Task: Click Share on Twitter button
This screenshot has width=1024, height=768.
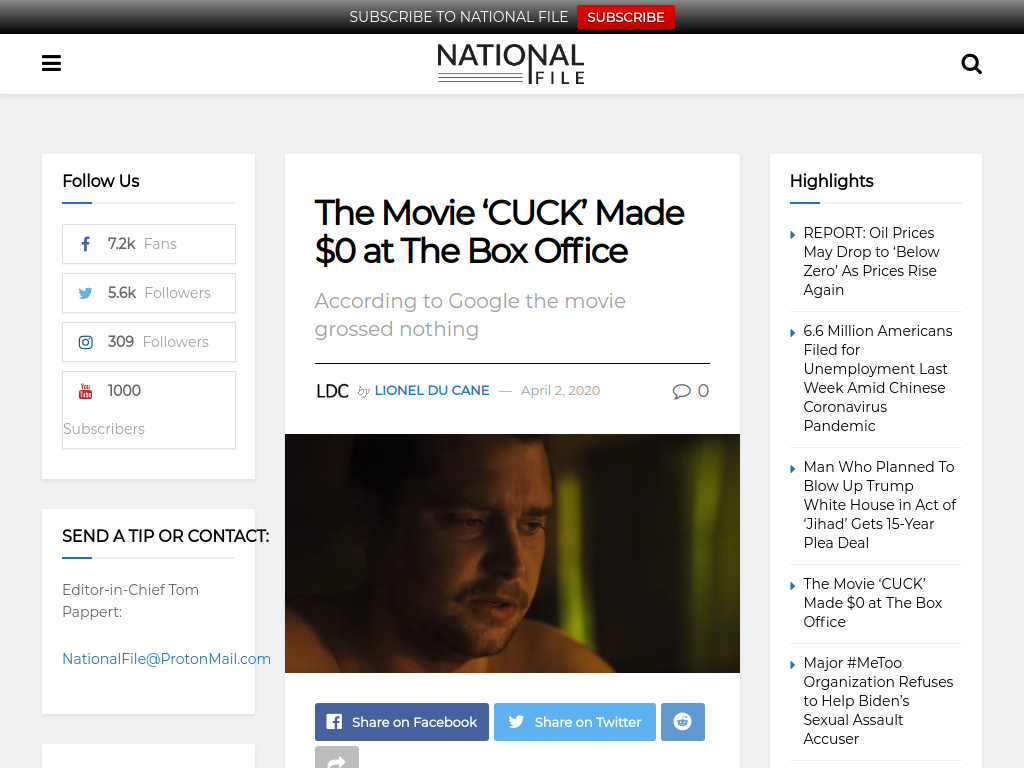Action: pos(575,722)
